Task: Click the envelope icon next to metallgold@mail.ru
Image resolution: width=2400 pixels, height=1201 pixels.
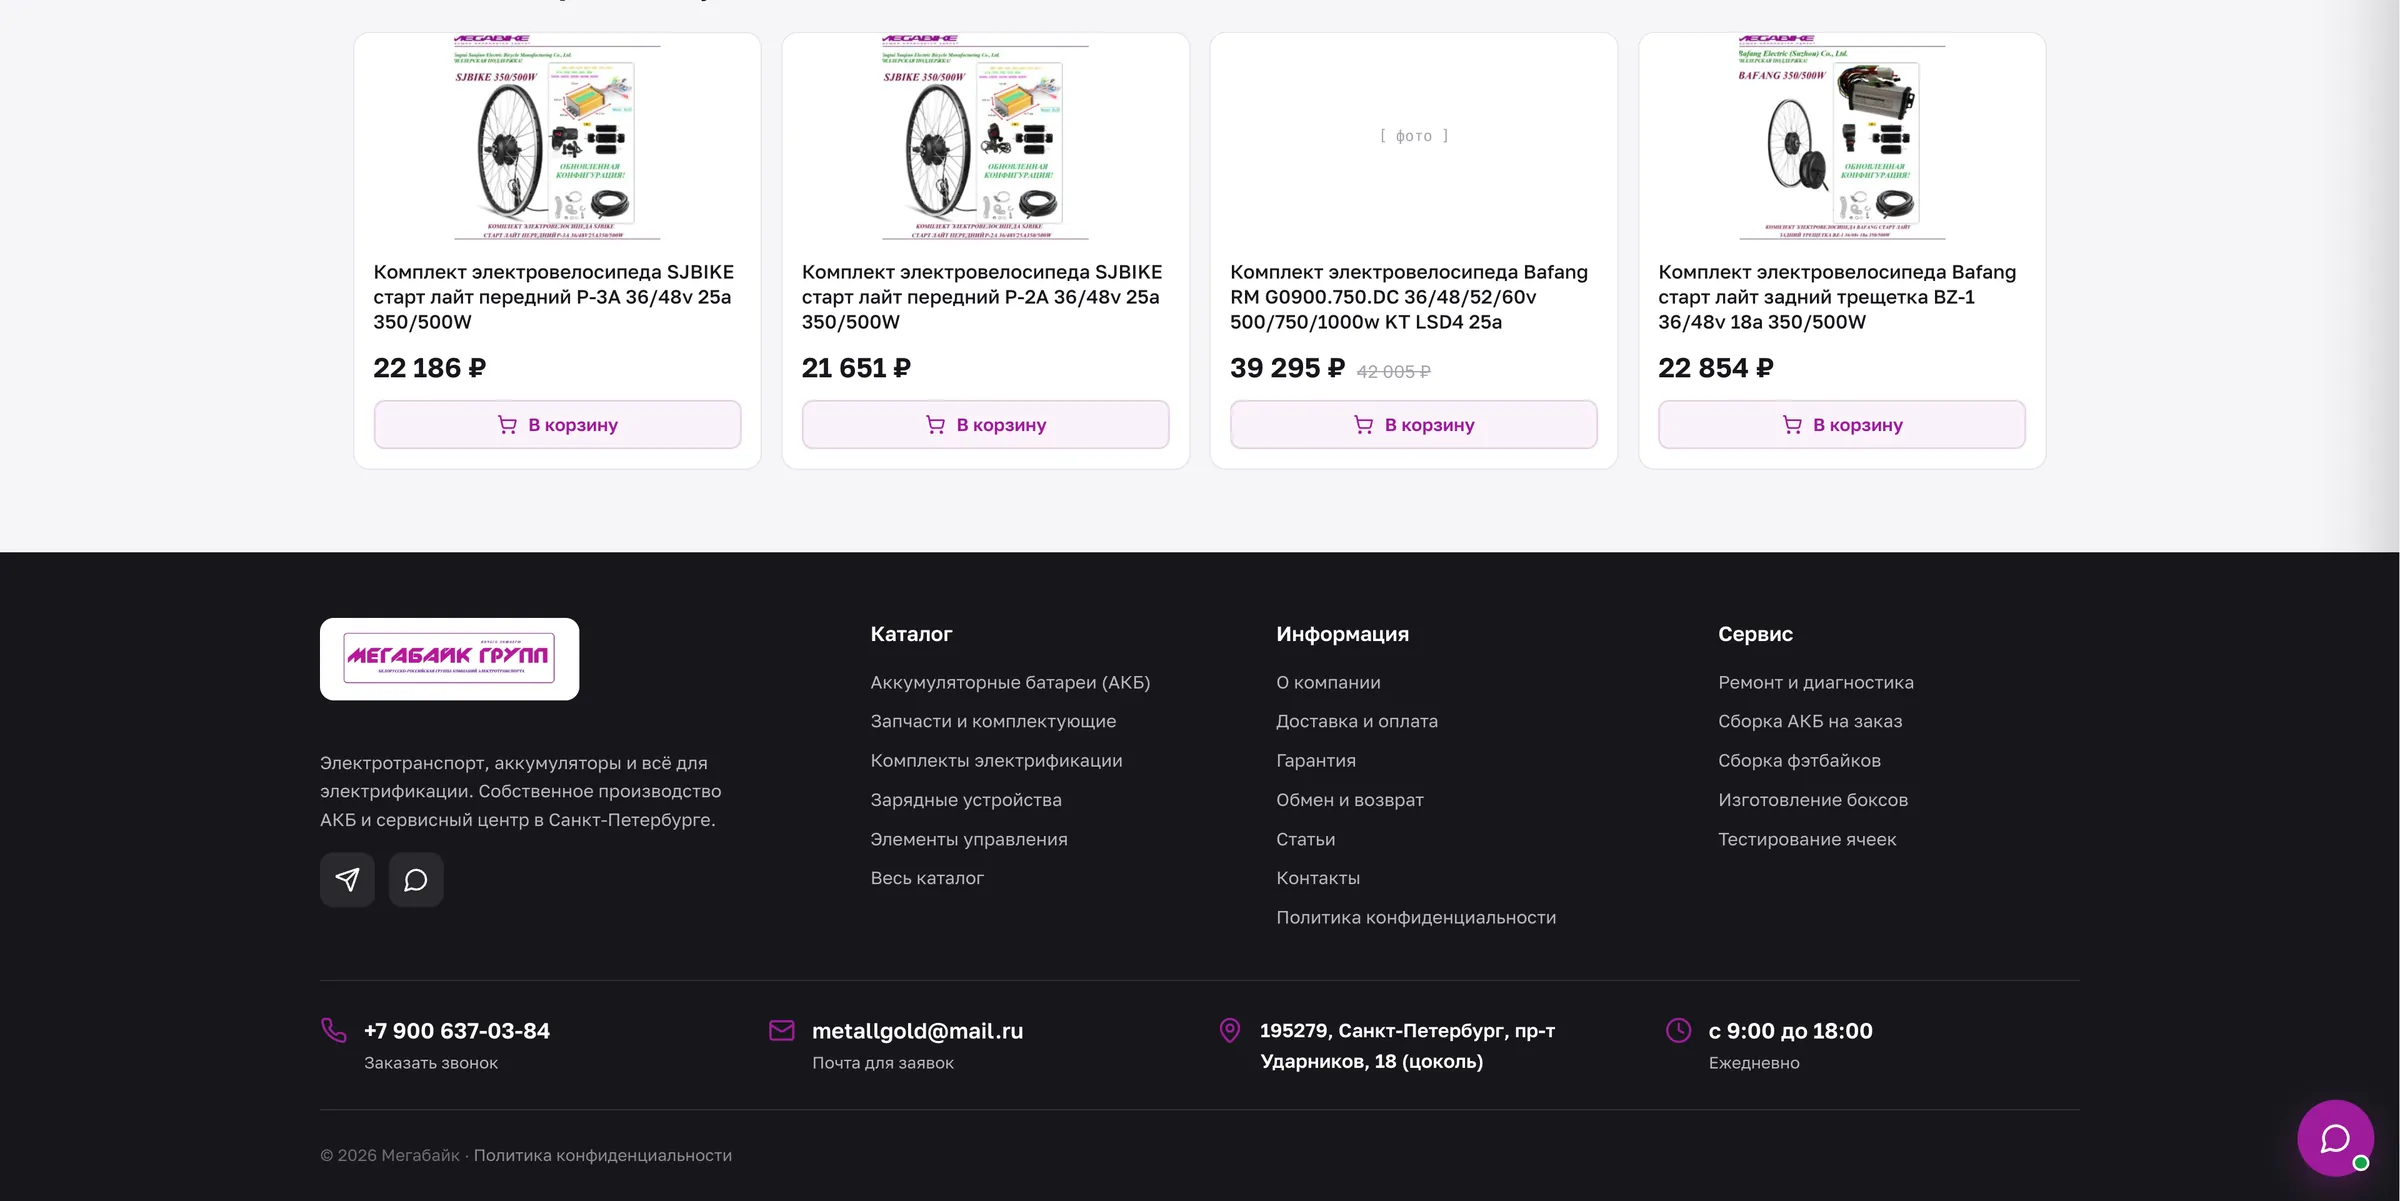Action: coord(782,1030)
